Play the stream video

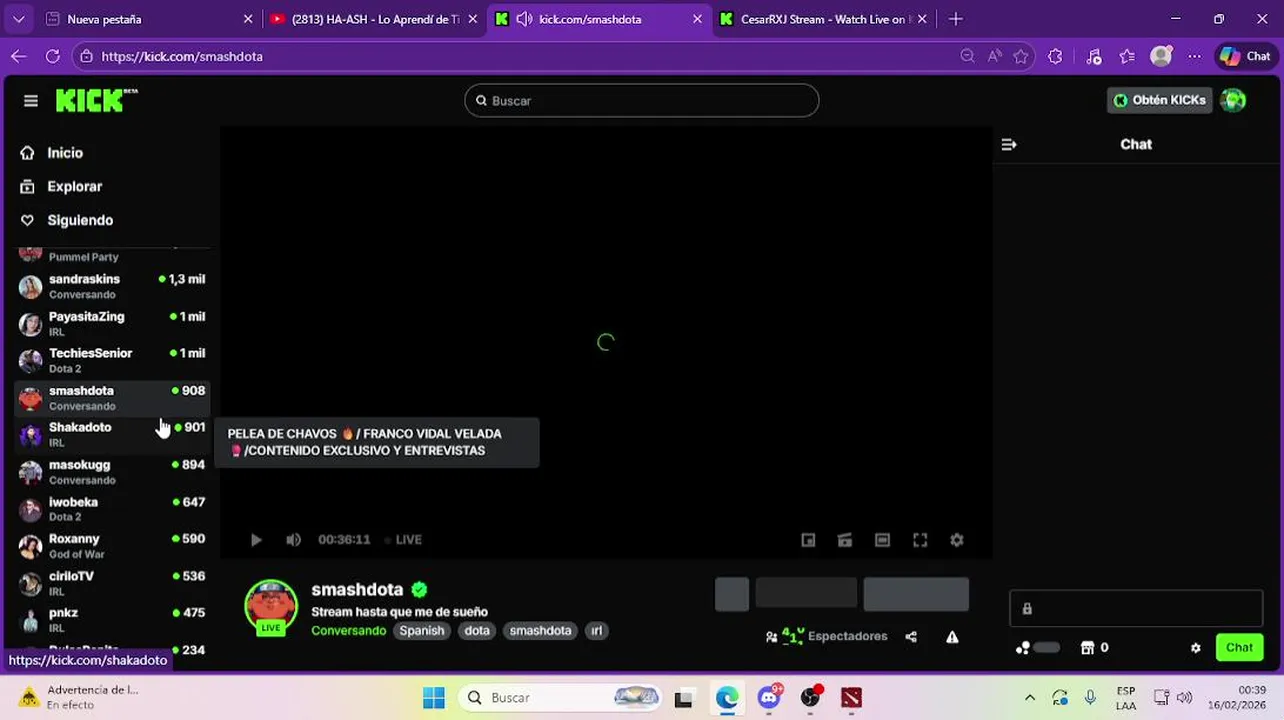256,540
